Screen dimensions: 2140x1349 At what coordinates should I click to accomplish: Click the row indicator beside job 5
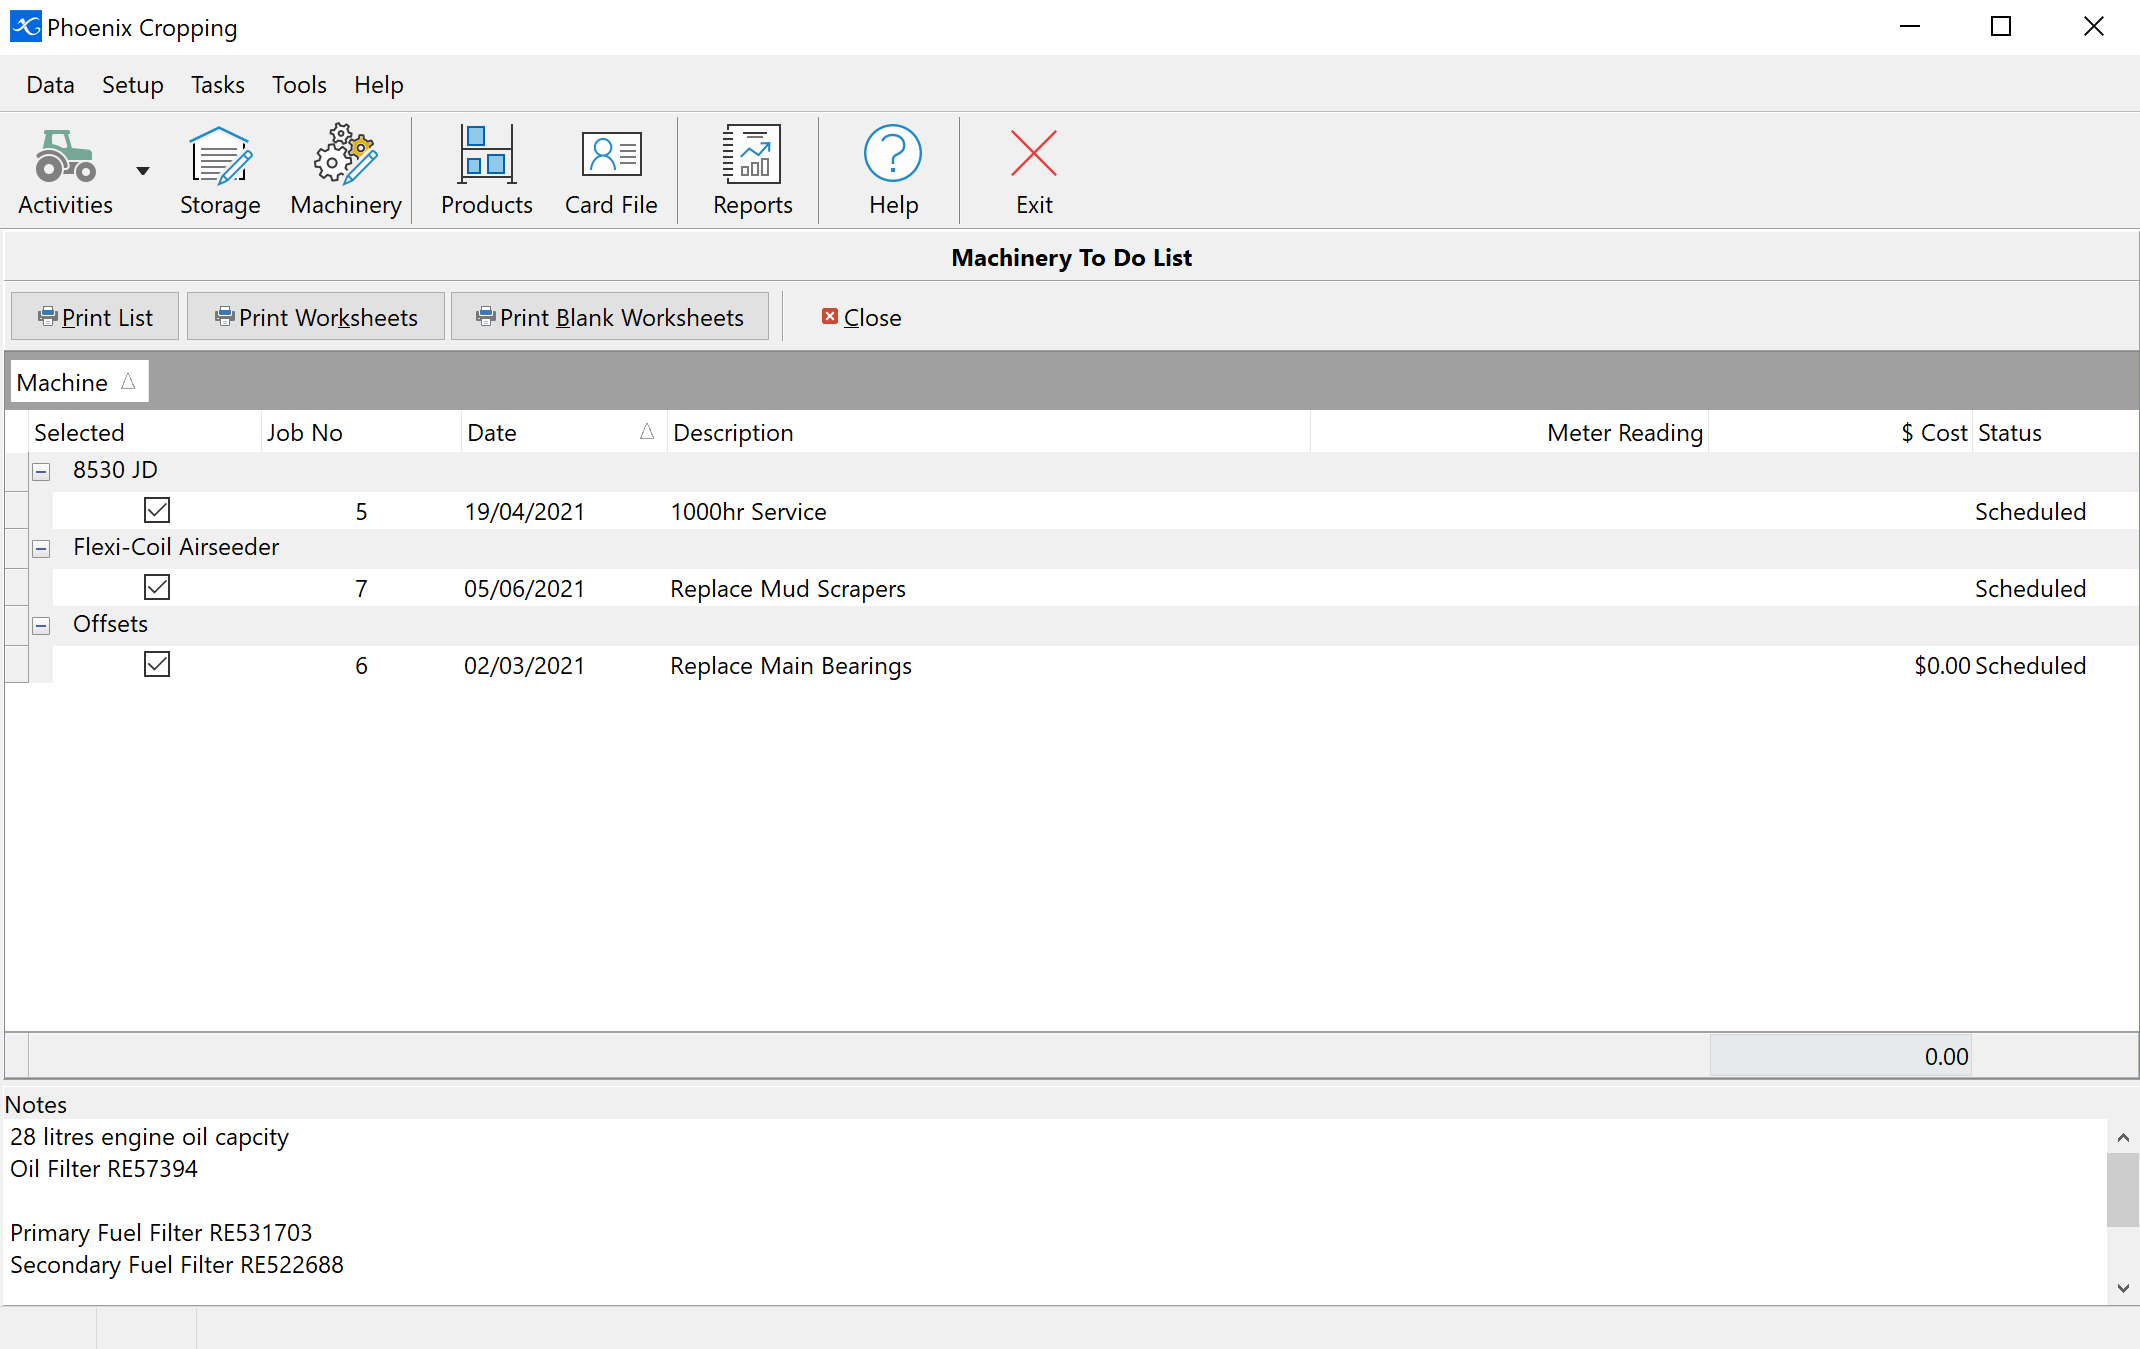click(x=16, y=510)
